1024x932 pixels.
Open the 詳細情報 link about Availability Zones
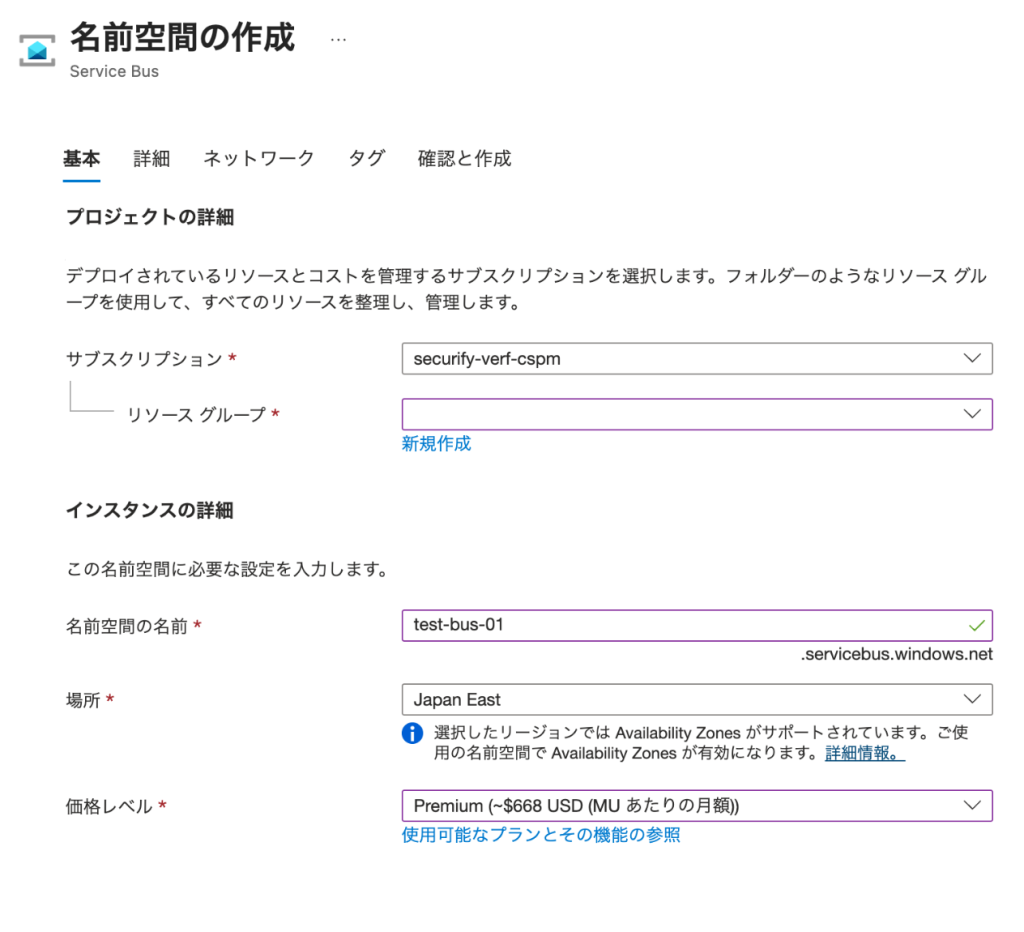click(x=865, y=753)
